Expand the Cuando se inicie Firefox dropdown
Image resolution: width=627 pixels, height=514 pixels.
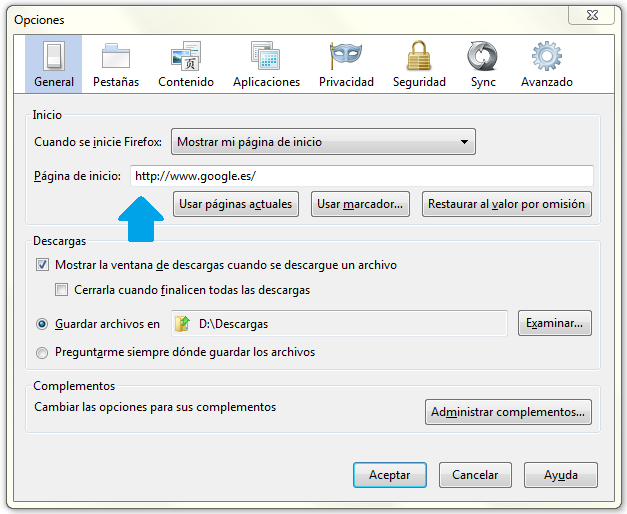(323, 142)
